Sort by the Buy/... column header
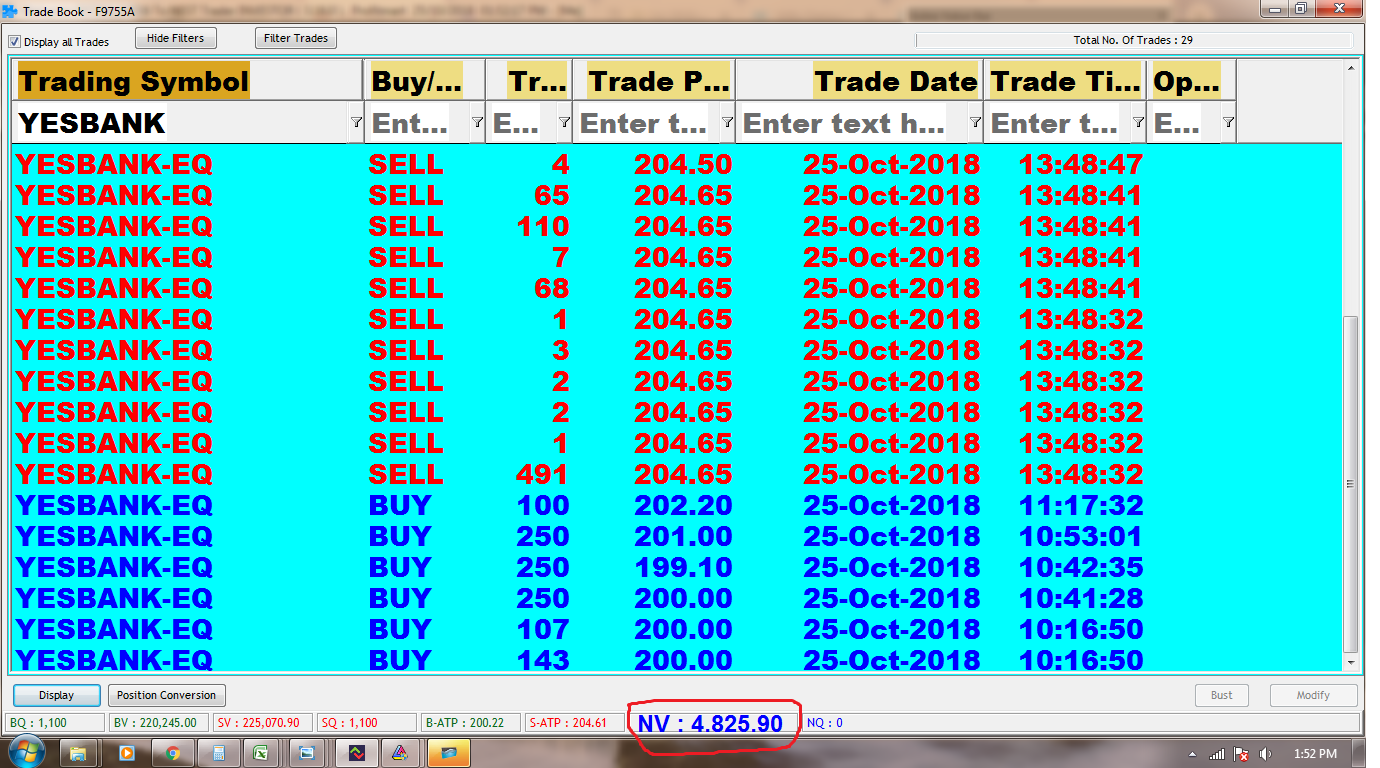 [x=424, y=81]
